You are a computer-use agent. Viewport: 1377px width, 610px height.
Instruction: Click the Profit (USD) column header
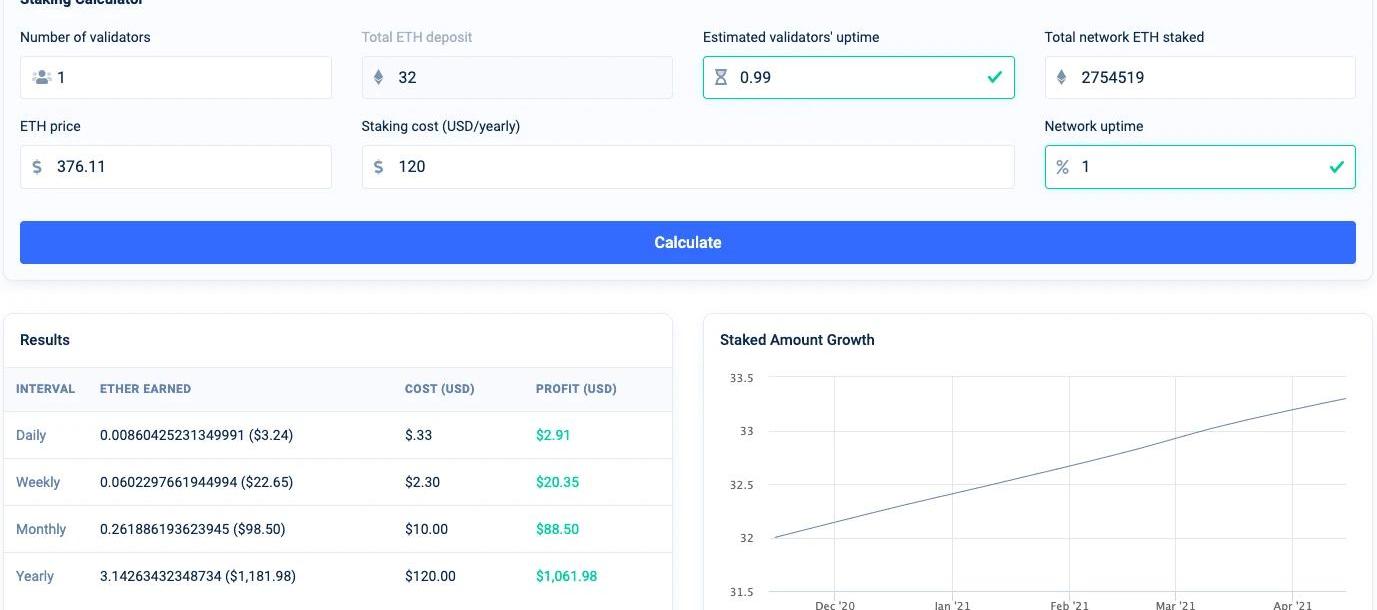[576, 389]
